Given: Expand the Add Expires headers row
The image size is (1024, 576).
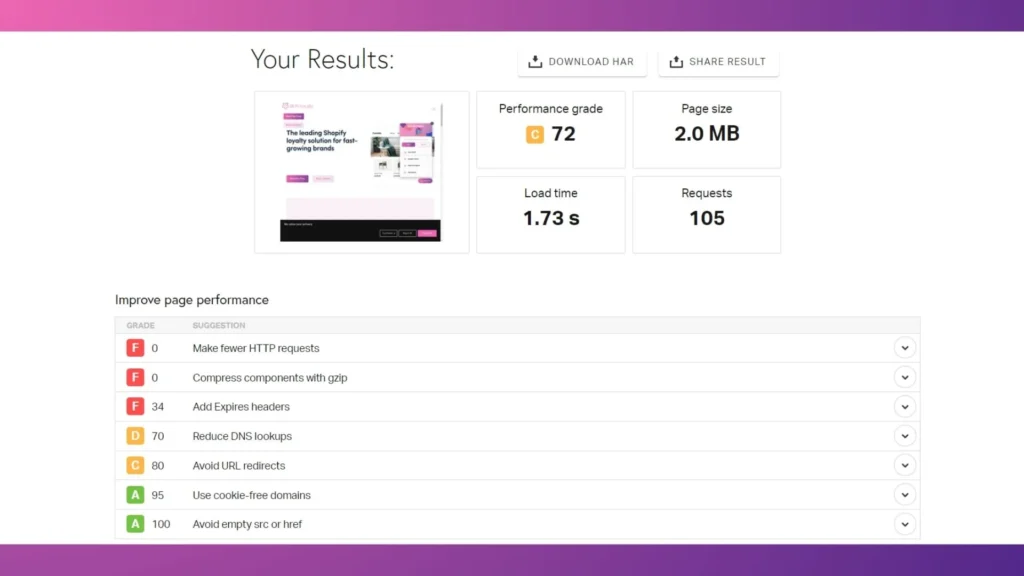Looking at the screenshot, I should 905,407.
